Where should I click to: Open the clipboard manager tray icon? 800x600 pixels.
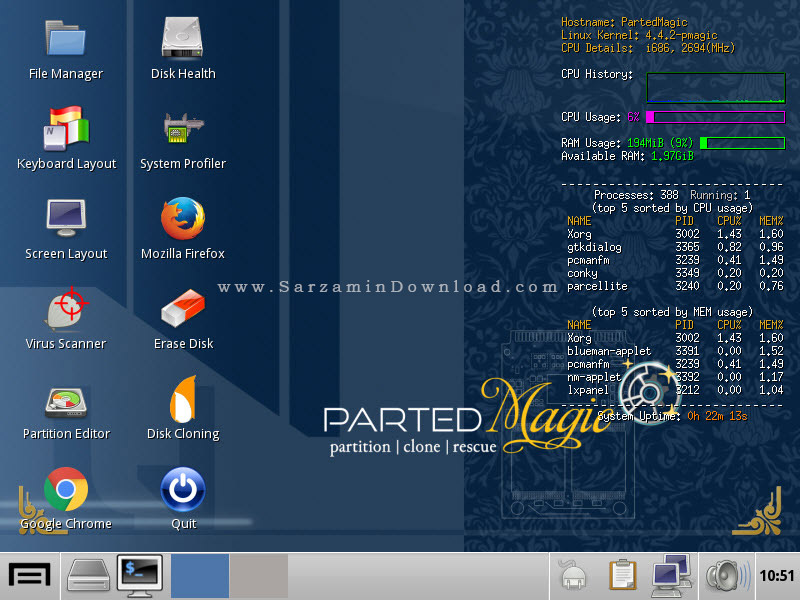point(622,576)
